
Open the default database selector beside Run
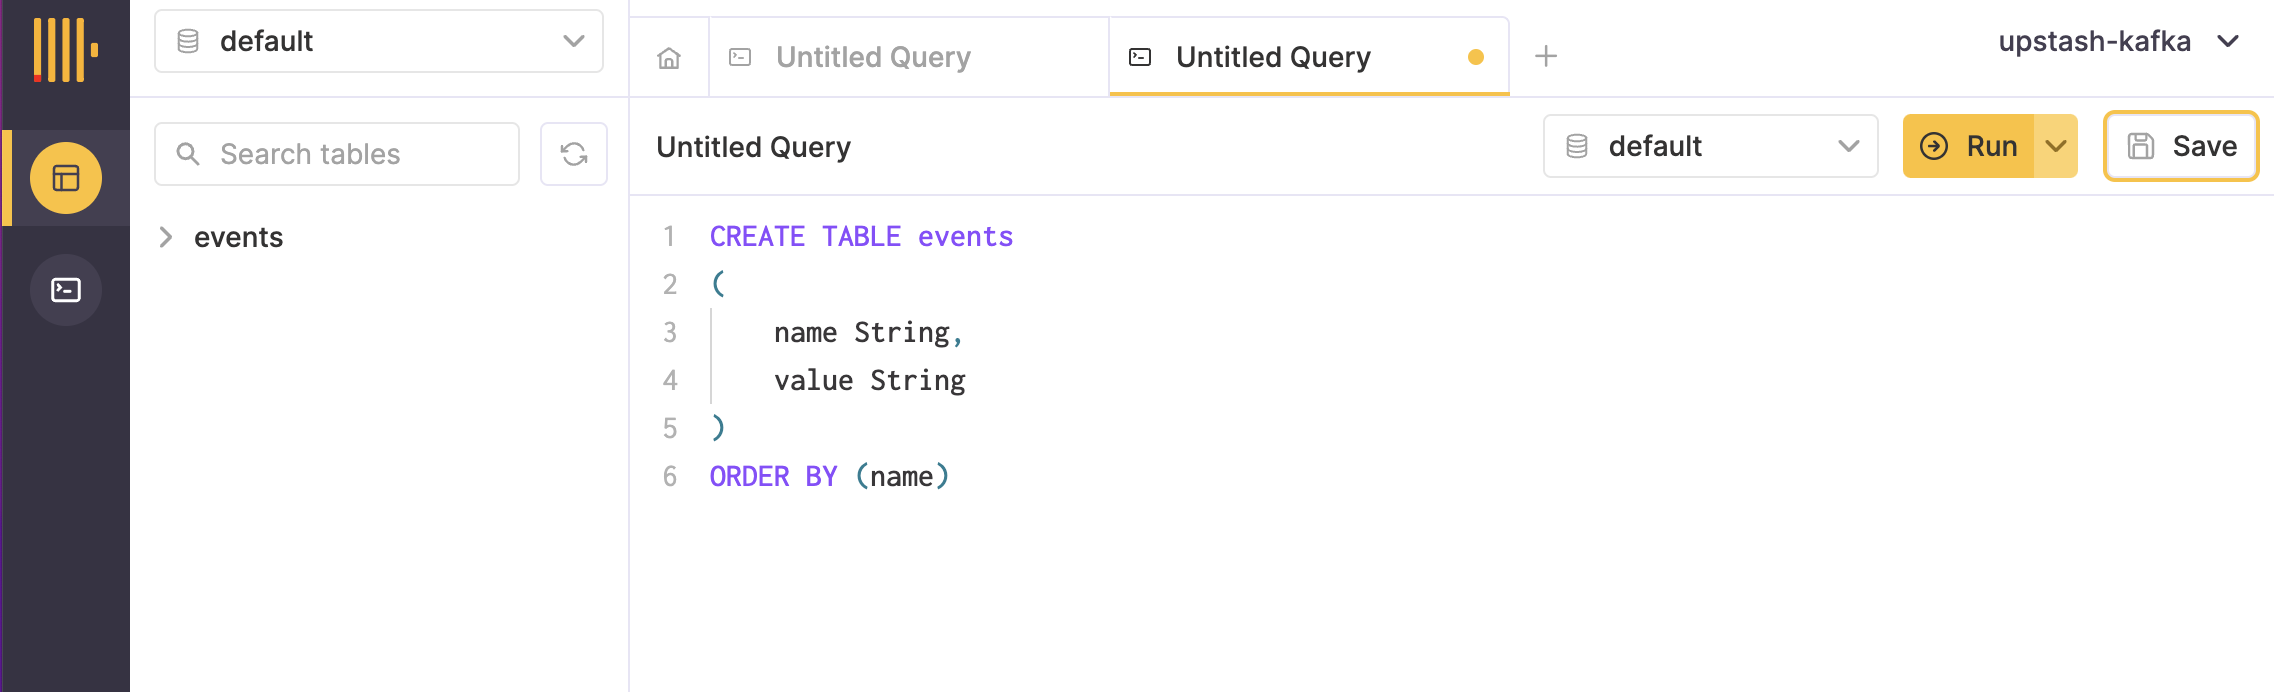[x=1710, y=146]
